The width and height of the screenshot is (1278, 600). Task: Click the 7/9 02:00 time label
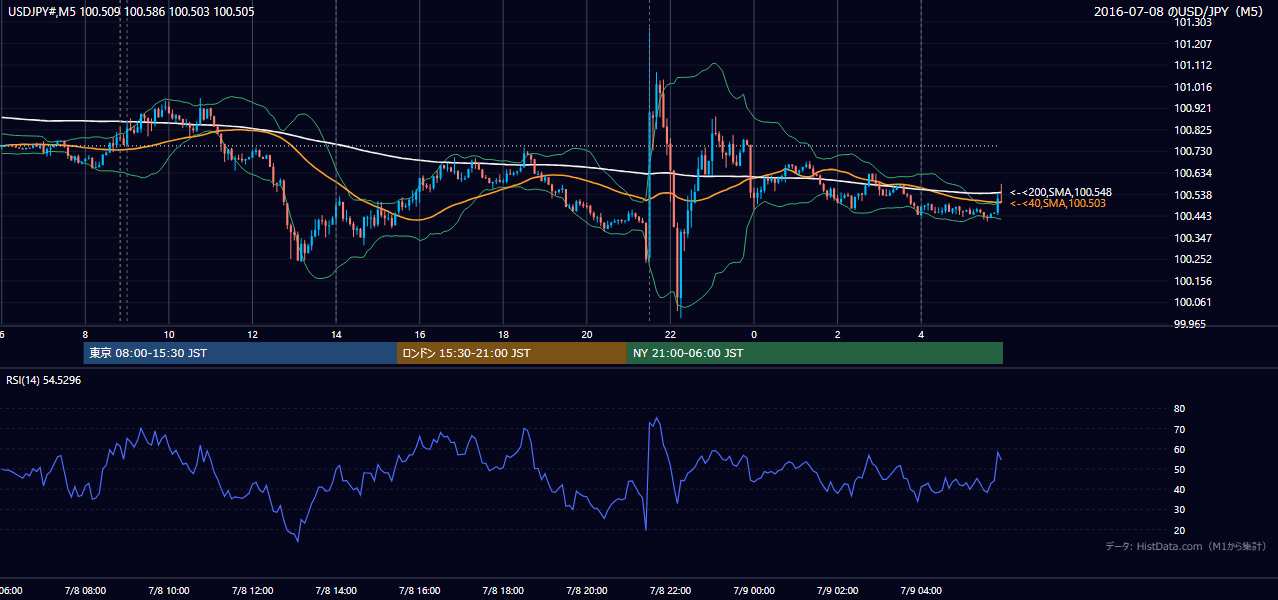838,590
